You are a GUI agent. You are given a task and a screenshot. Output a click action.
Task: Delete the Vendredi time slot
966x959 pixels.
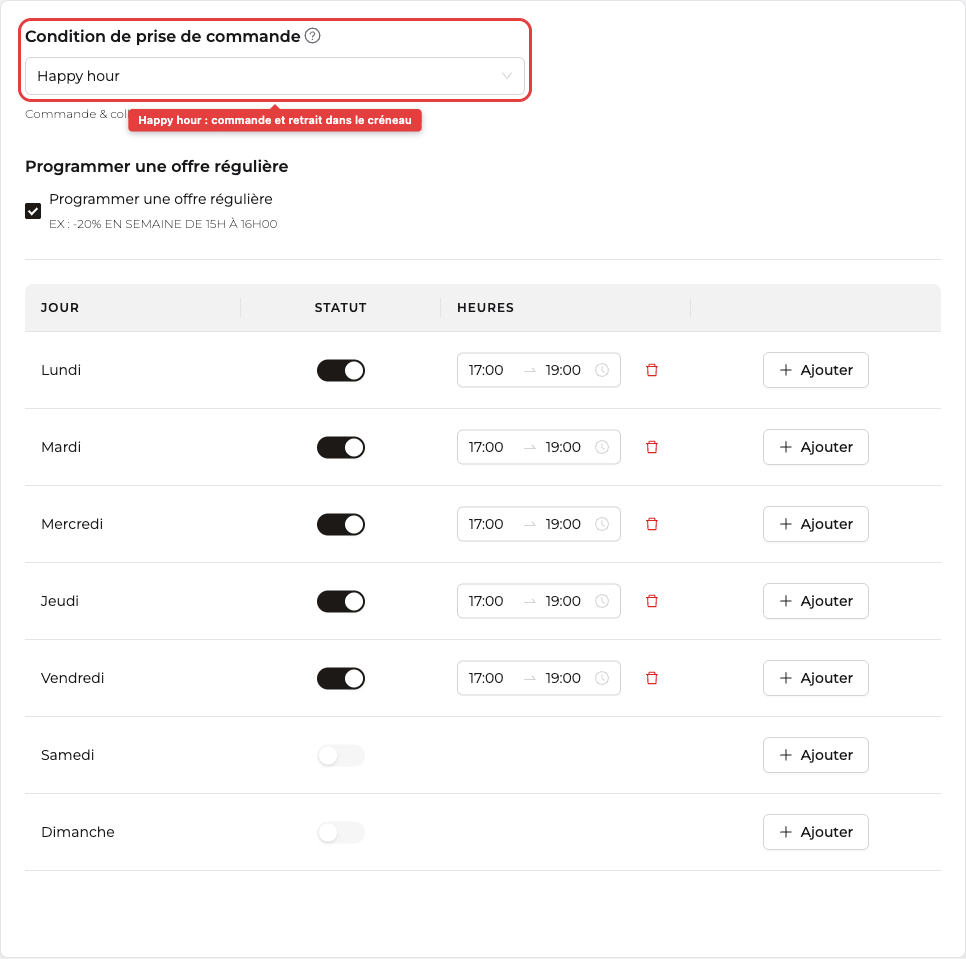652,678
